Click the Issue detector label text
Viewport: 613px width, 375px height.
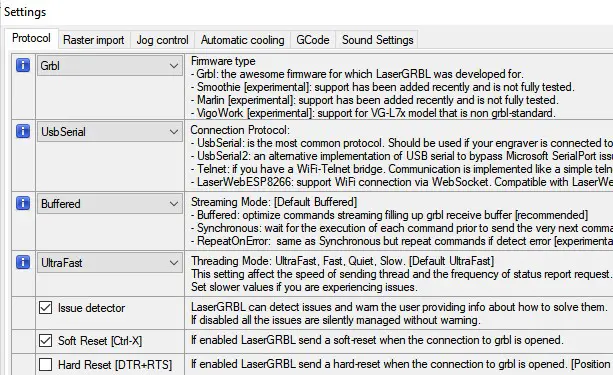pyautogui.click(x=91, y=308)
